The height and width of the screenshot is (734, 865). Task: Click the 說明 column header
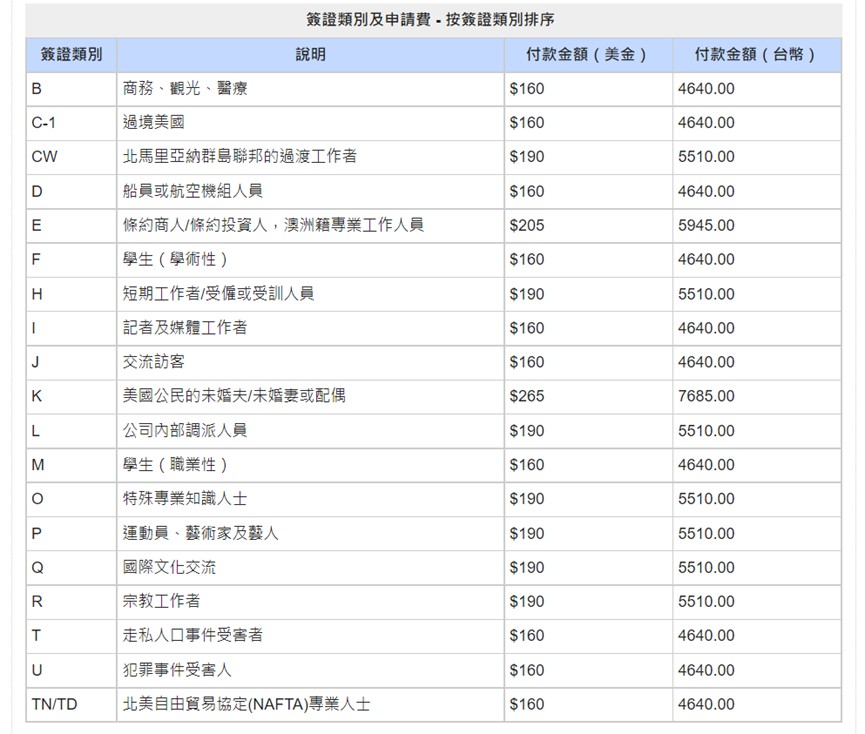(x=310, y=55)
